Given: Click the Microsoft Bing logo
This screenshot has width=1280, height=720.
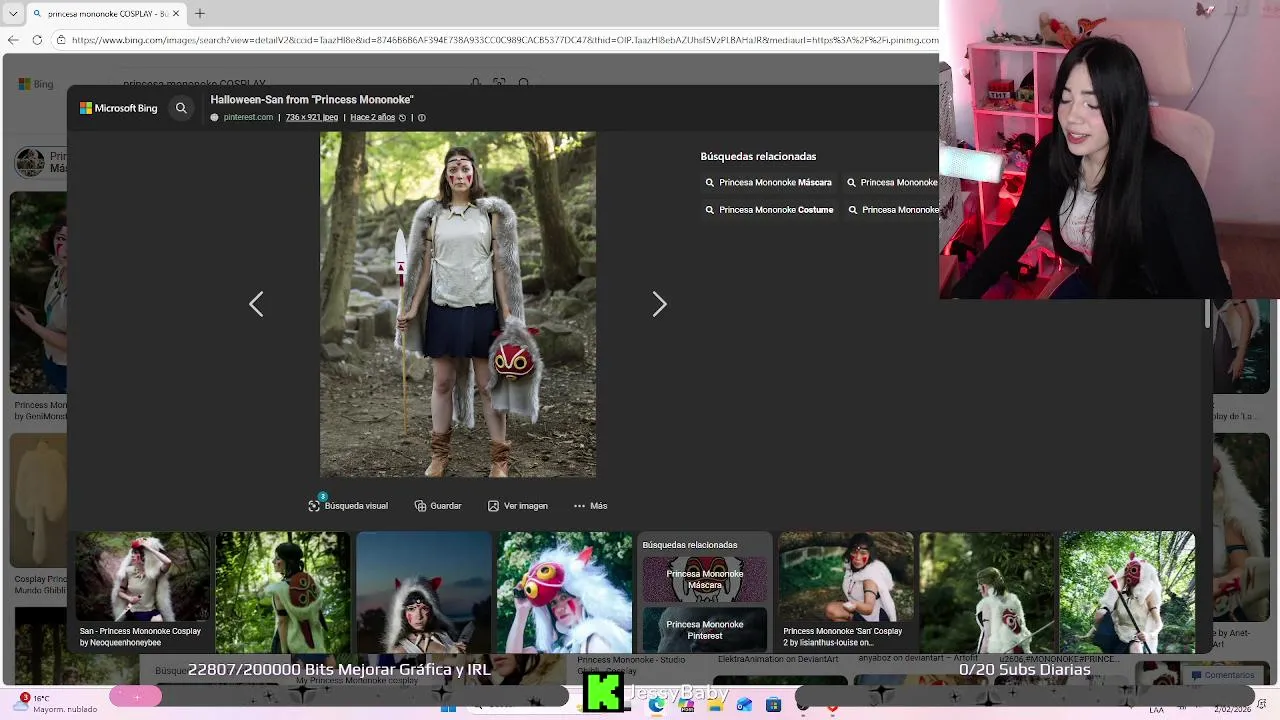Looking at the screenshot, I should 119,108.
